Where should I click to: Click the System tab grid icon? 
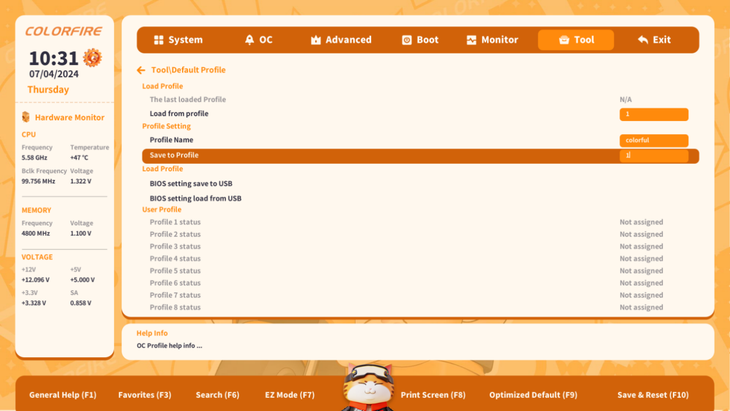click(x=158, y=40)
